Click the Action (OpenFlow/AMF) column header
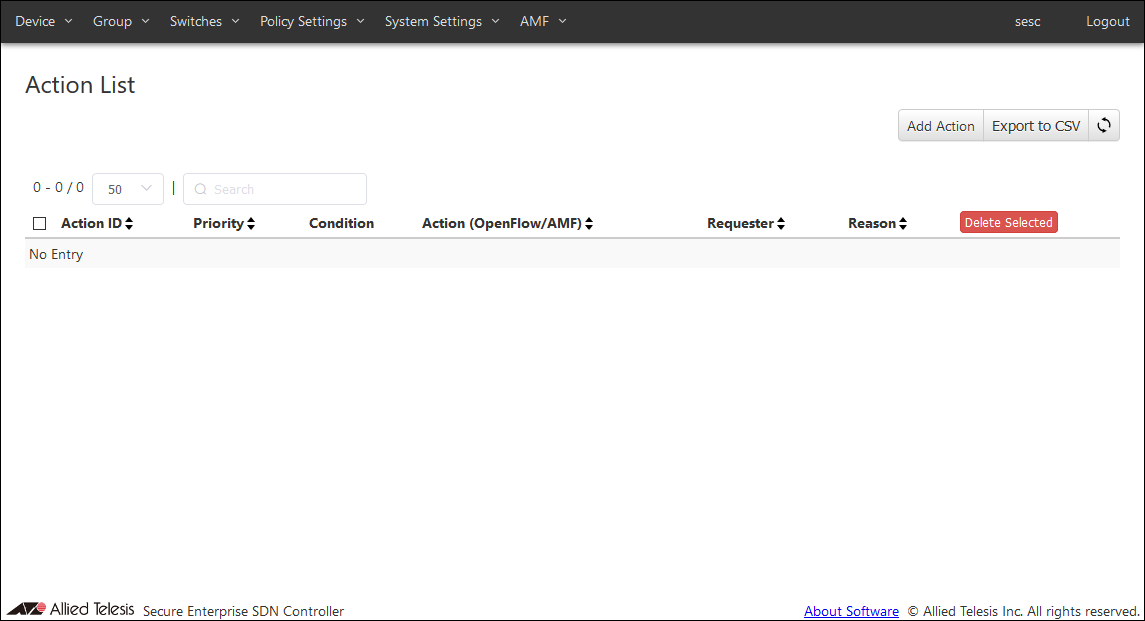This screenshot has width=1145, height=621. click(502, 224)
